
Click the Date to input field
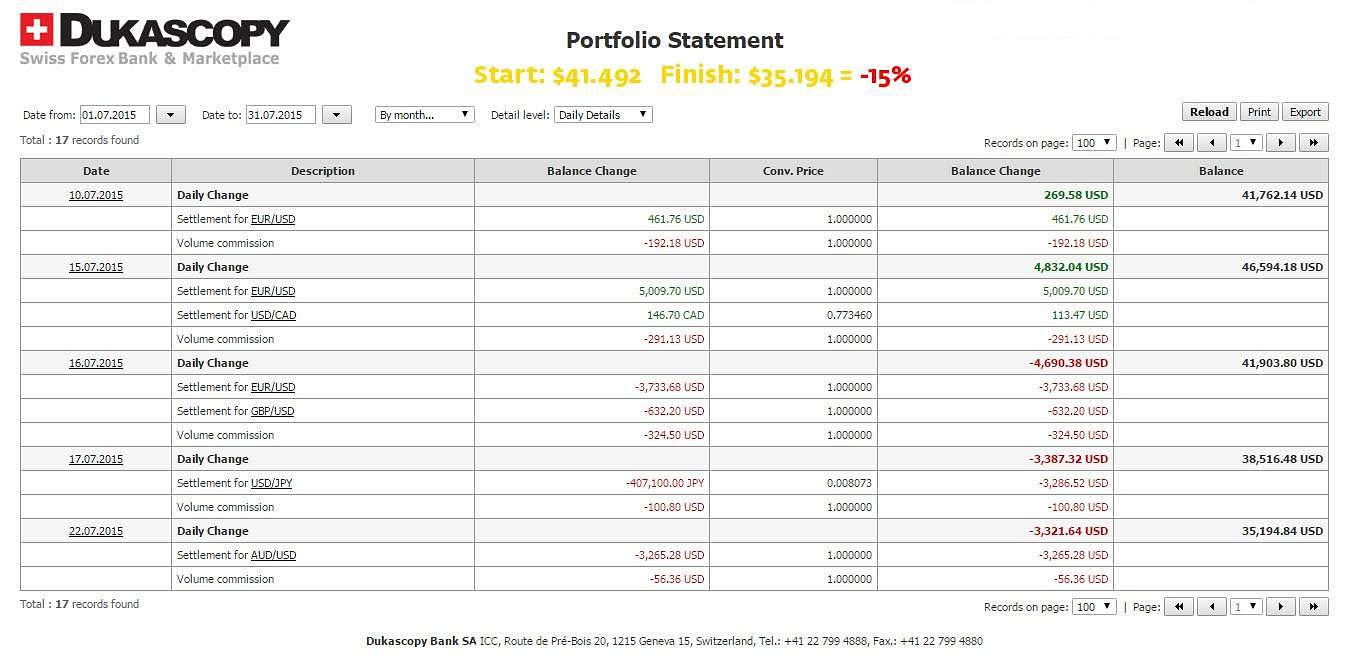pos(281,115)
